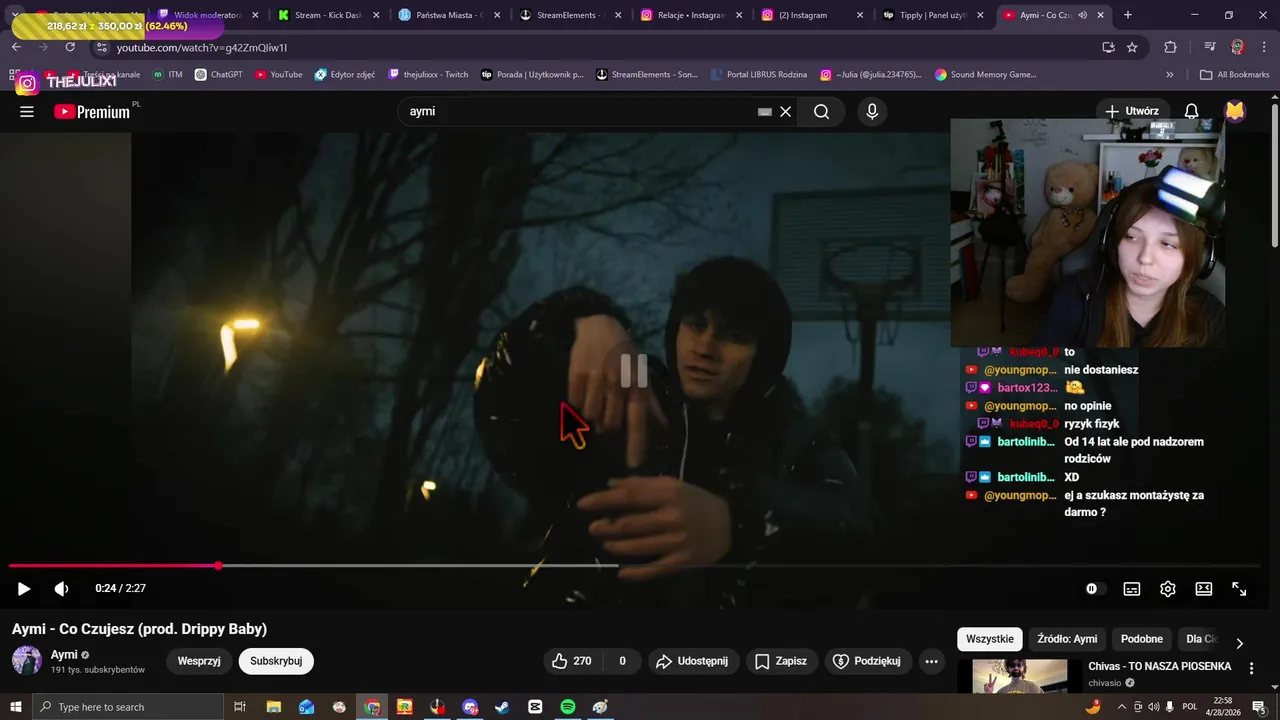1280x720 pixels.
Task: Open Portal LIBRUS Rodzina bookmark
Action: 759,74
